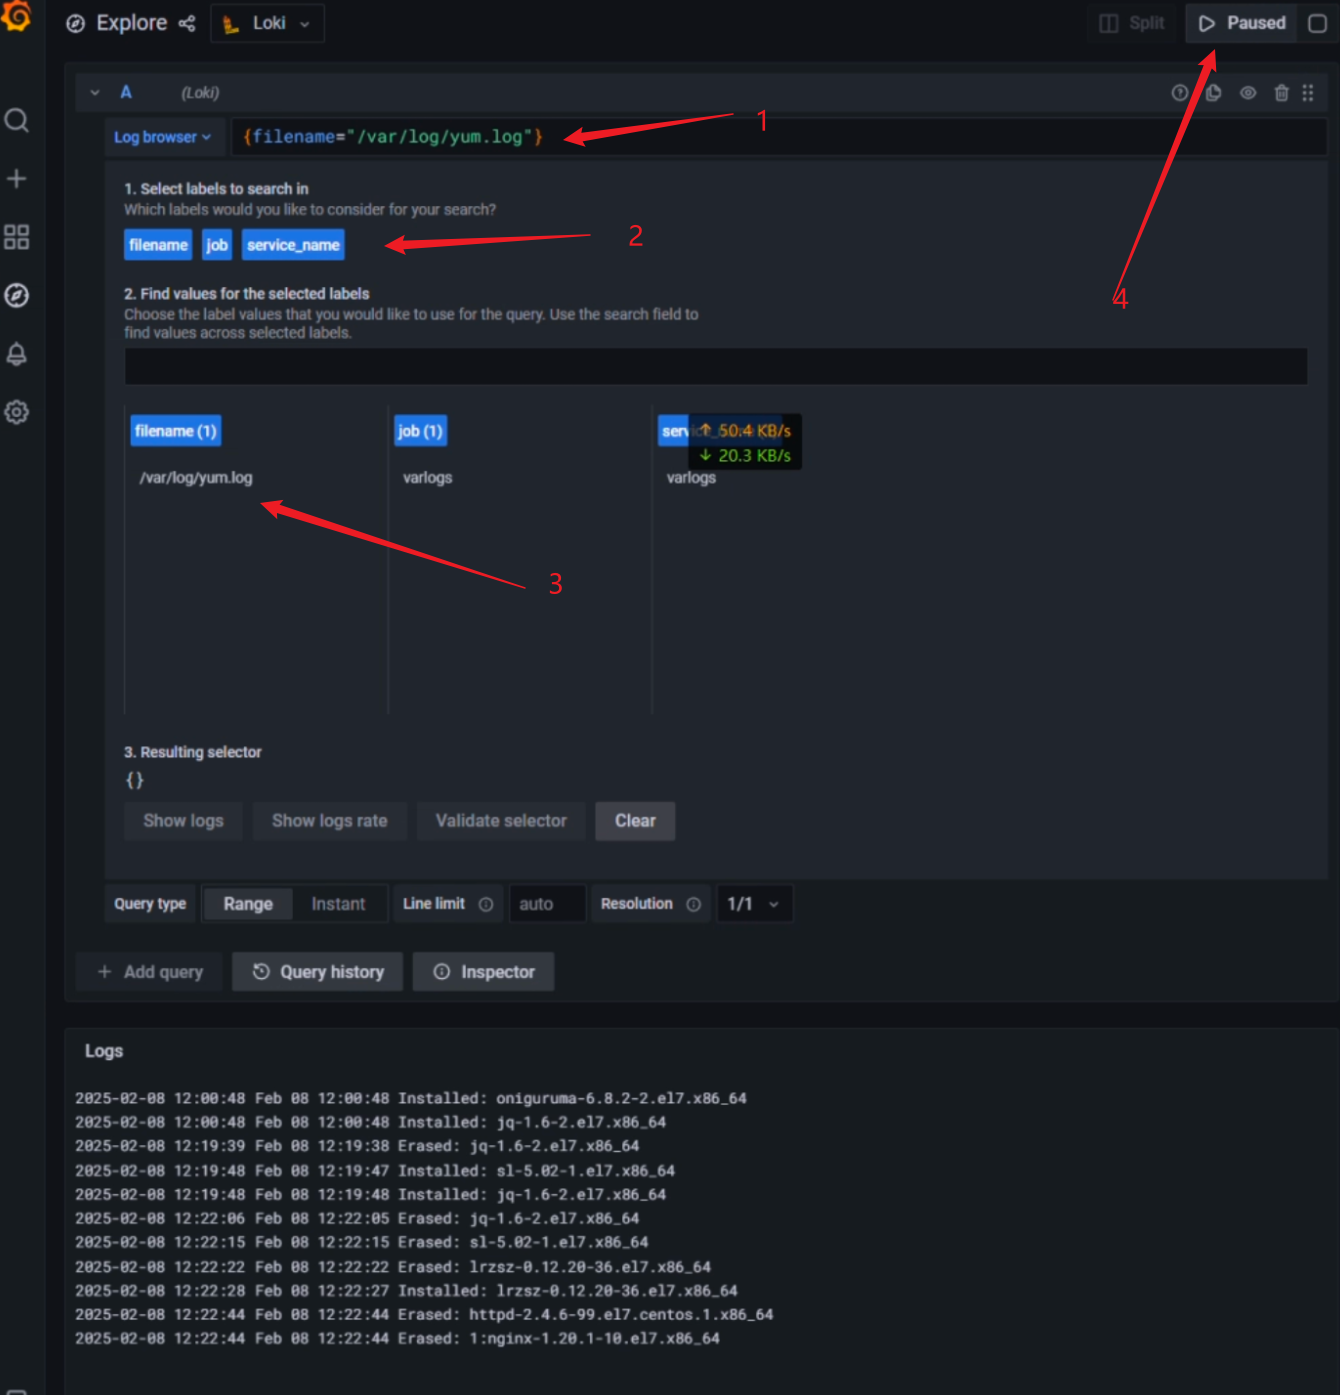1340x1395 pixels.
Task: Click the Query history button
Action: point(318,972)
